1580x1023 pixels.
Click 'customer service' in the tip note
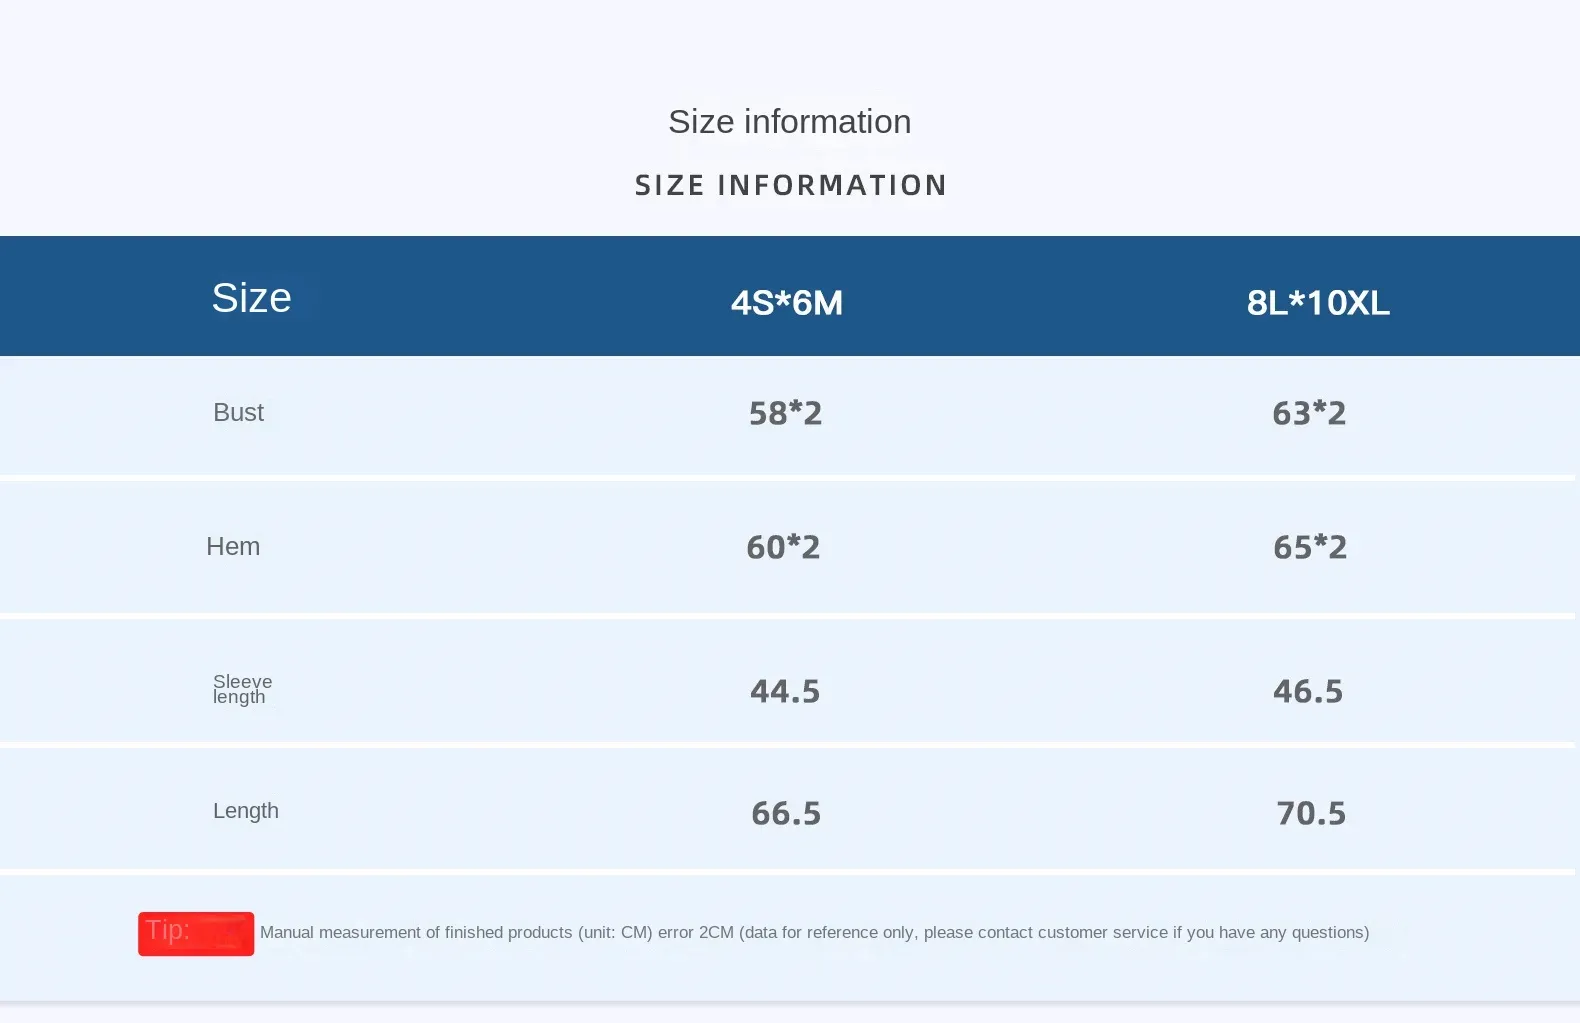click(x=1102, y=933)
